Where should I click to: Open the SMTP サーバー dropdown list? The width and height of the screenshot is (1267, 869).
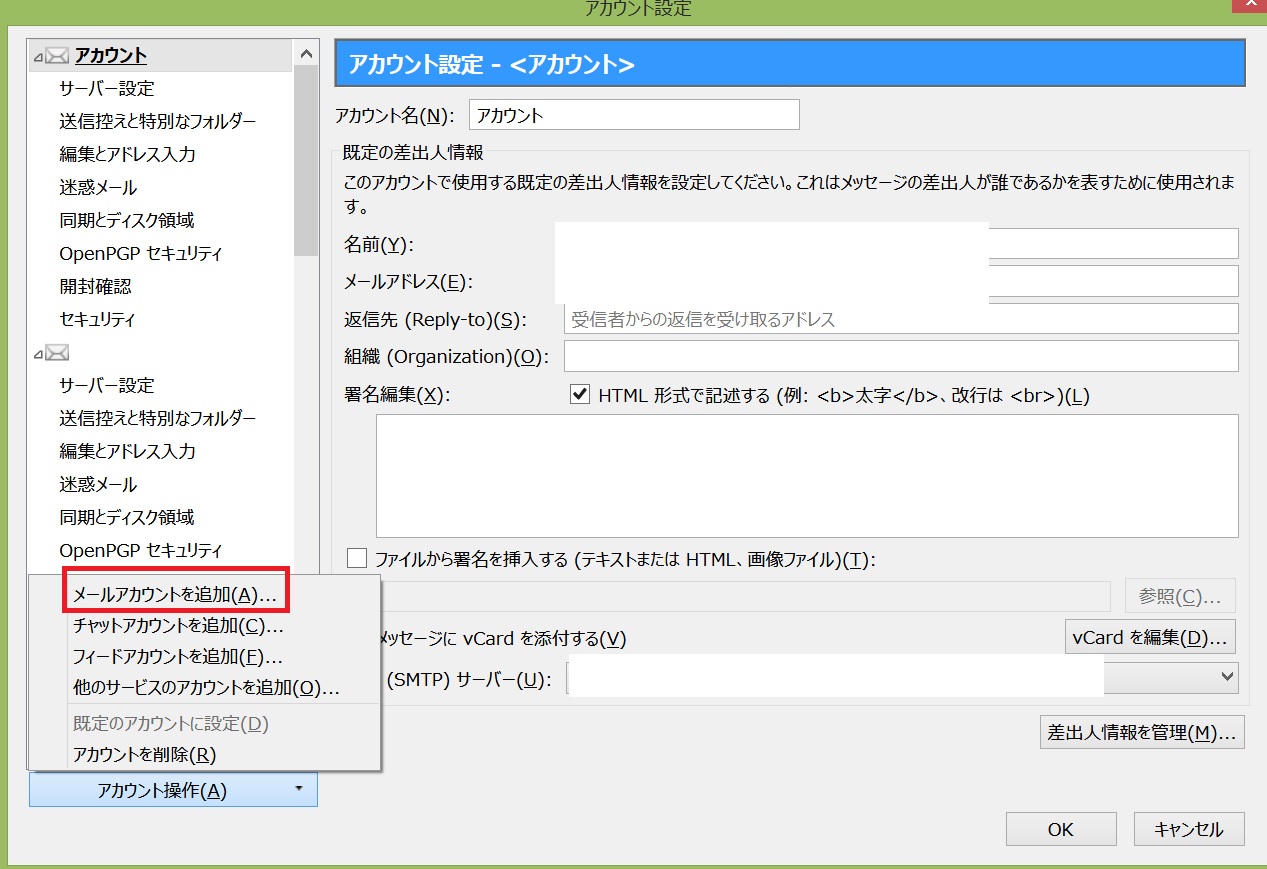1227,678
